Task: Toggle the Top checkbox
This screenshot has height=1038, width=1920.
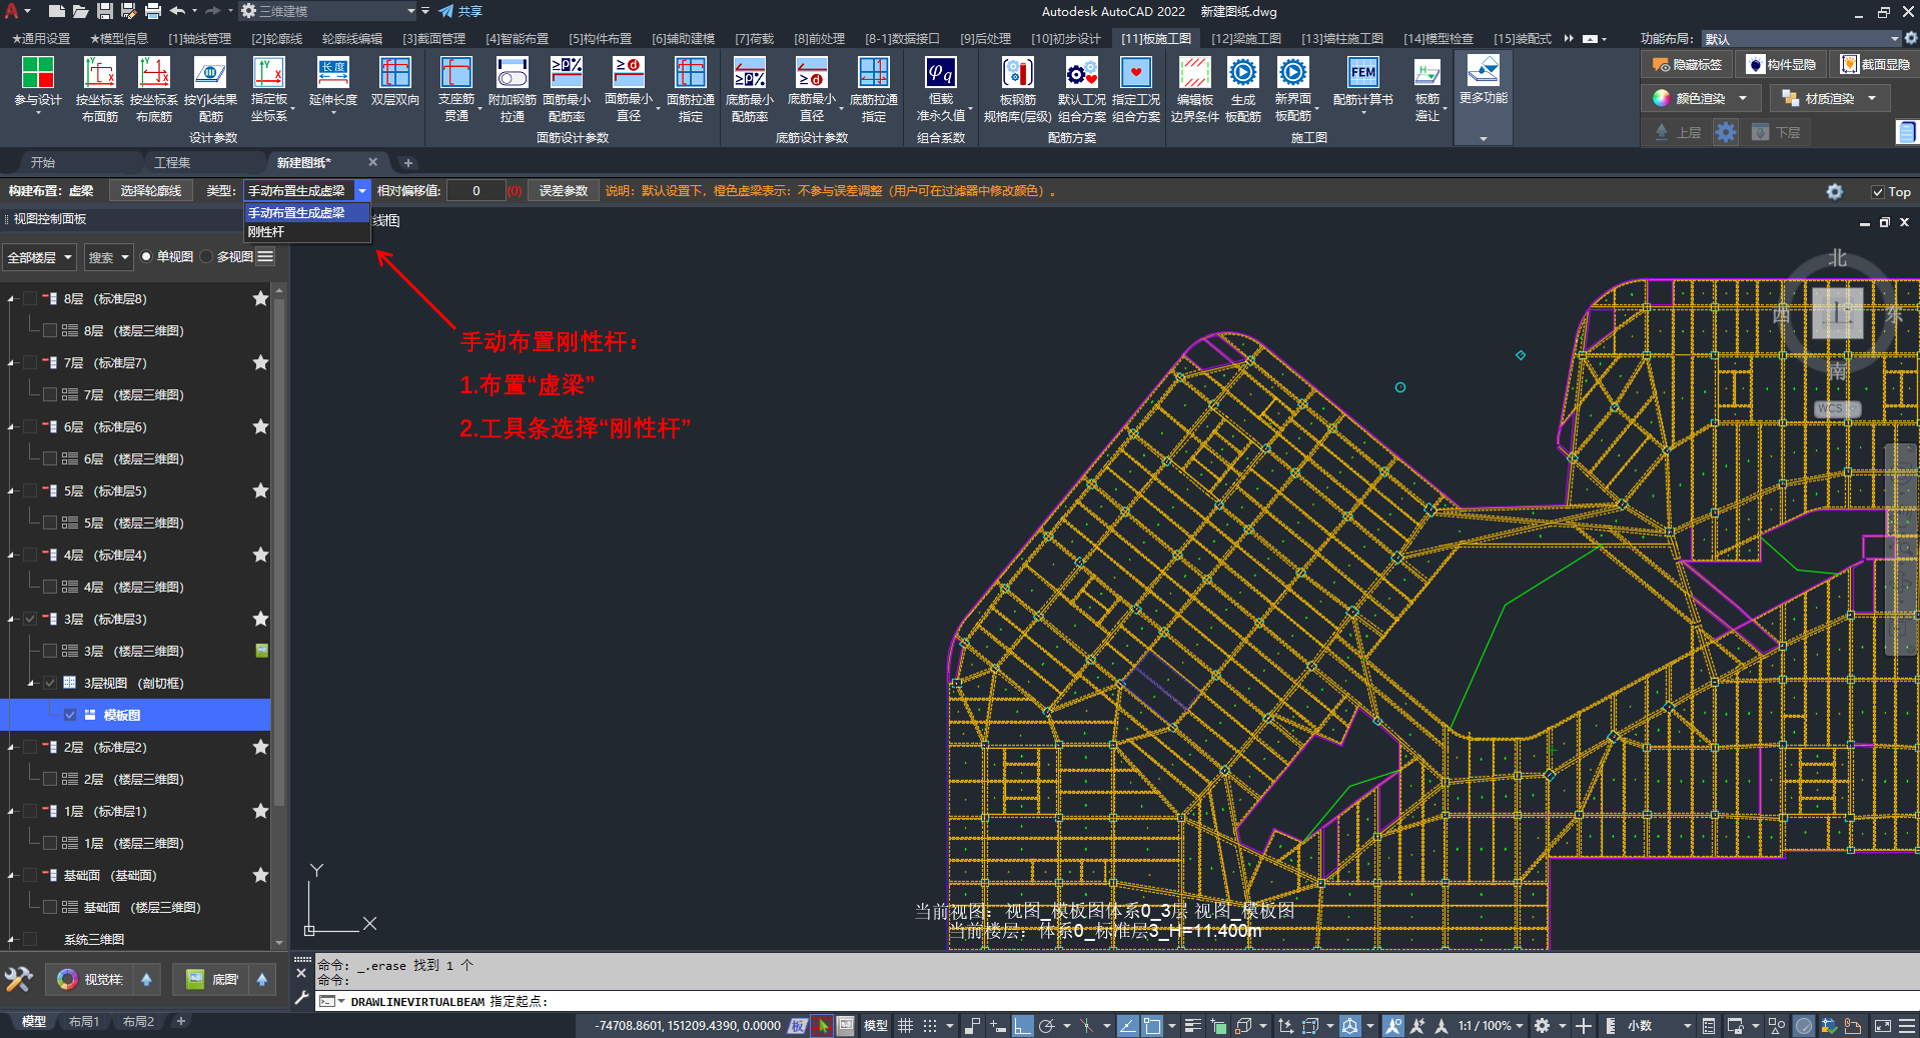Action: [x=1877, y=192]
